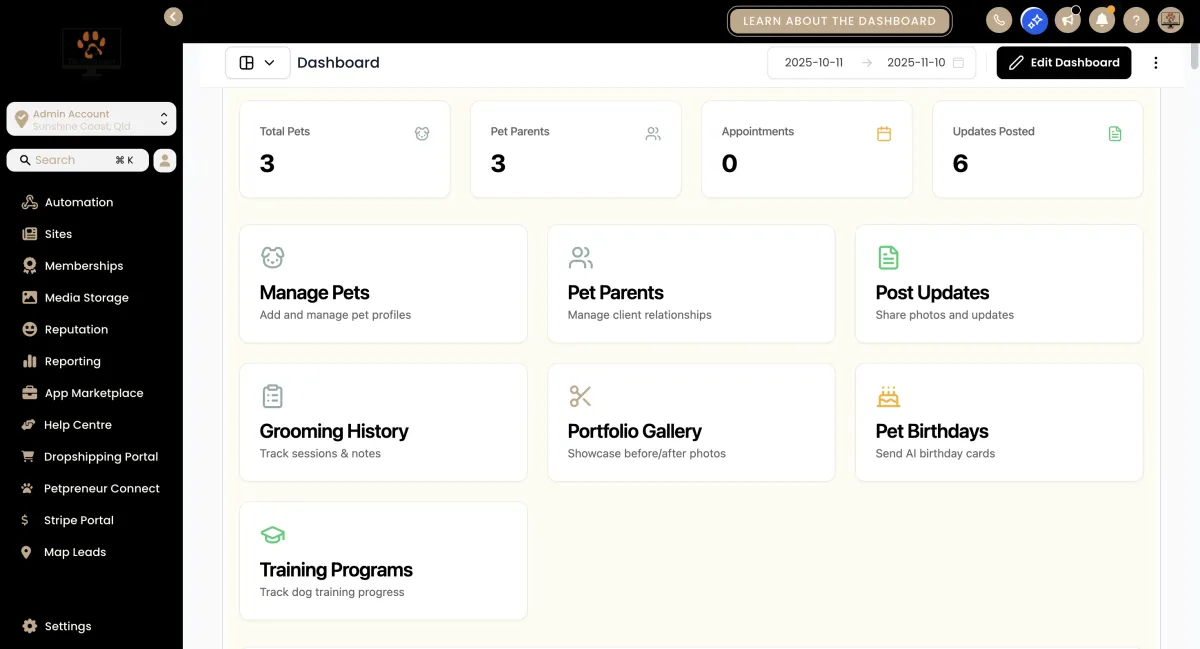
Task: Select Media Storage menu item
Action: (x=86, y=298)
